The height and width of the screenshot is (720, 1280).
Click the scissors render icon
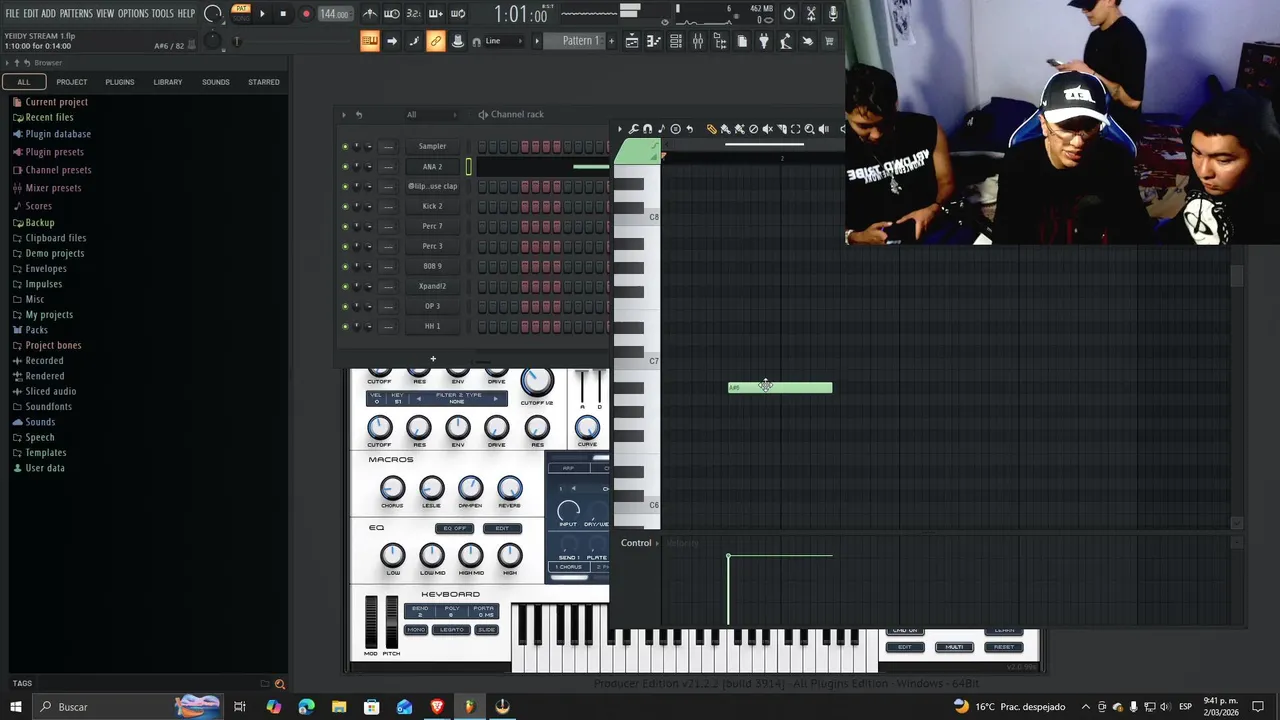pyautogui.click(x=811, y=14)
